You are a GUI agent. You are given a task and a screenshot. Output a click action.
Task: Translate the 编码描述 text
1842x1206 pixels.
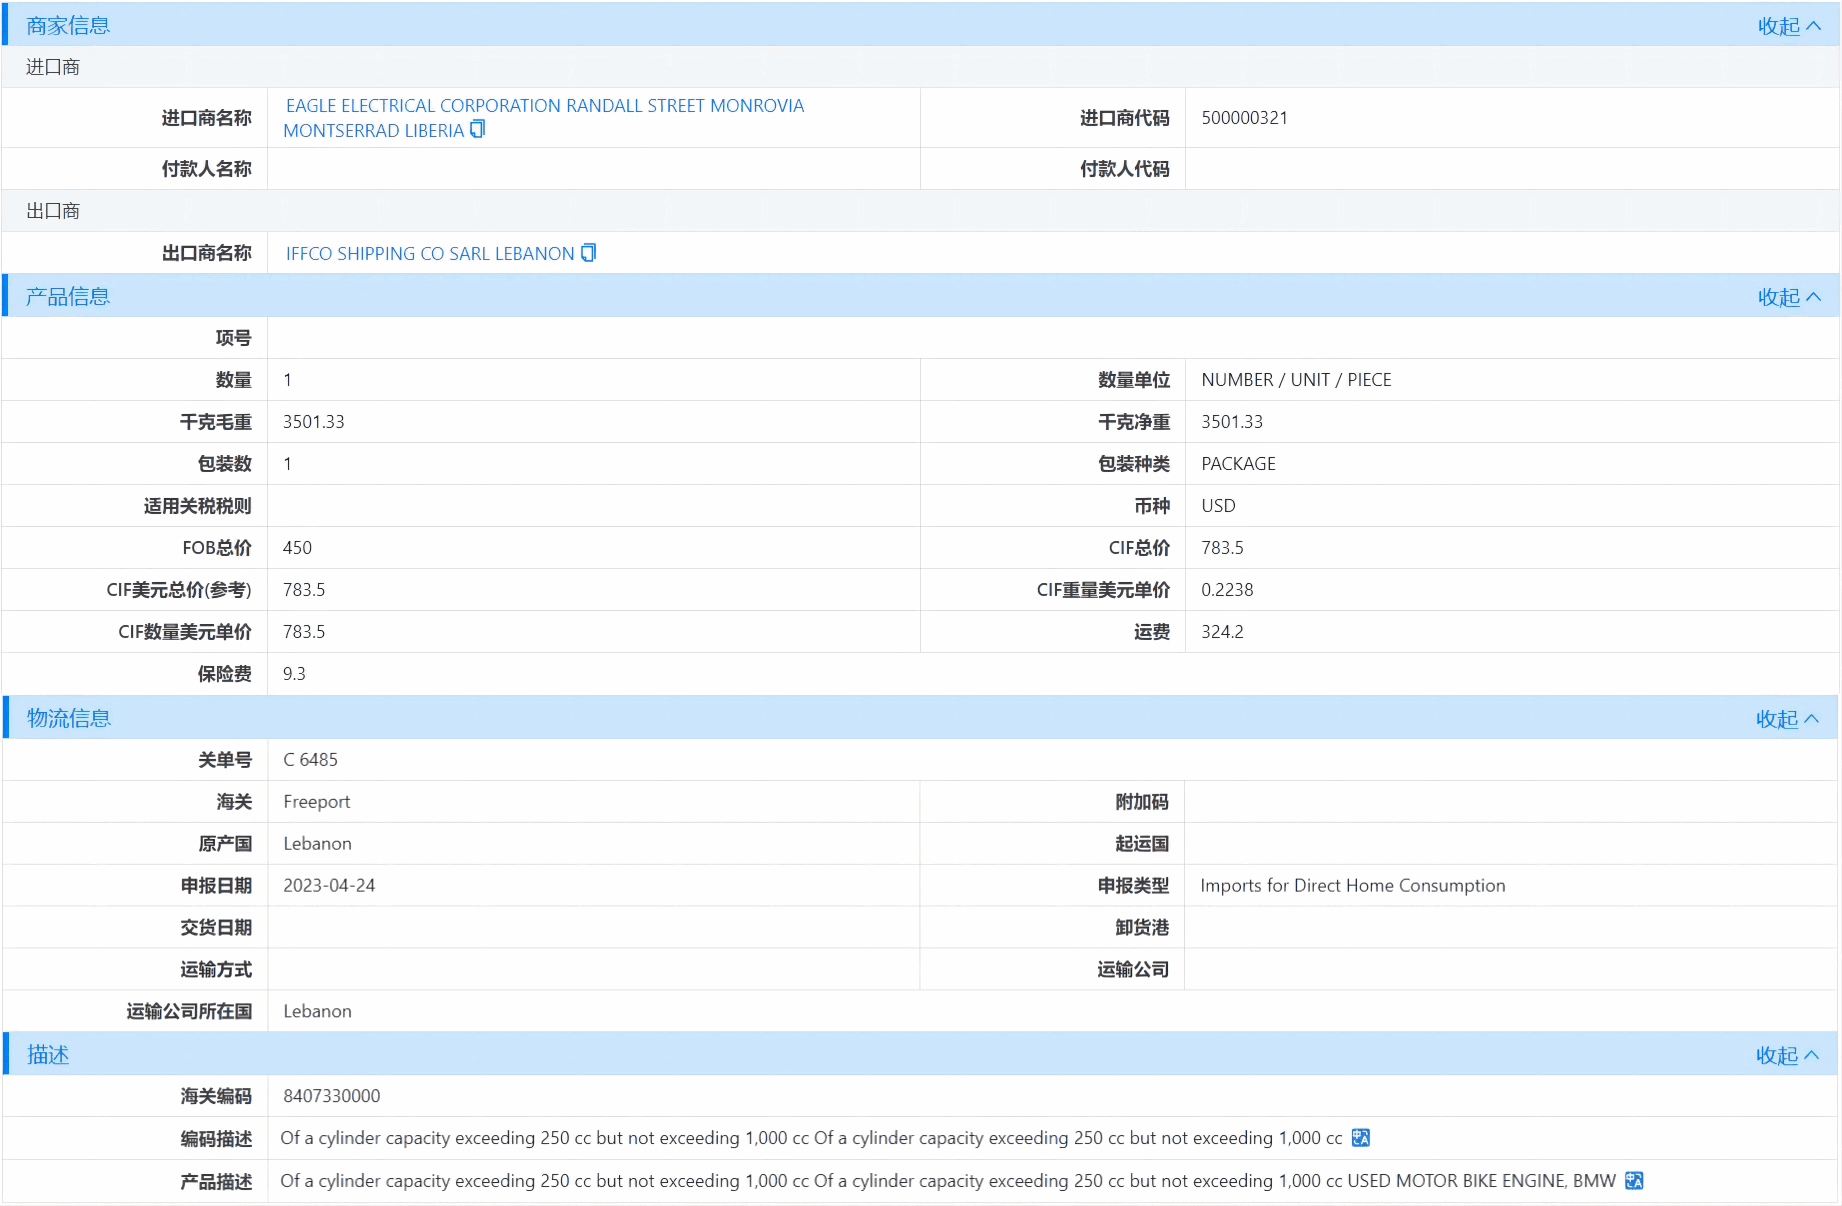(1360, 1138)
